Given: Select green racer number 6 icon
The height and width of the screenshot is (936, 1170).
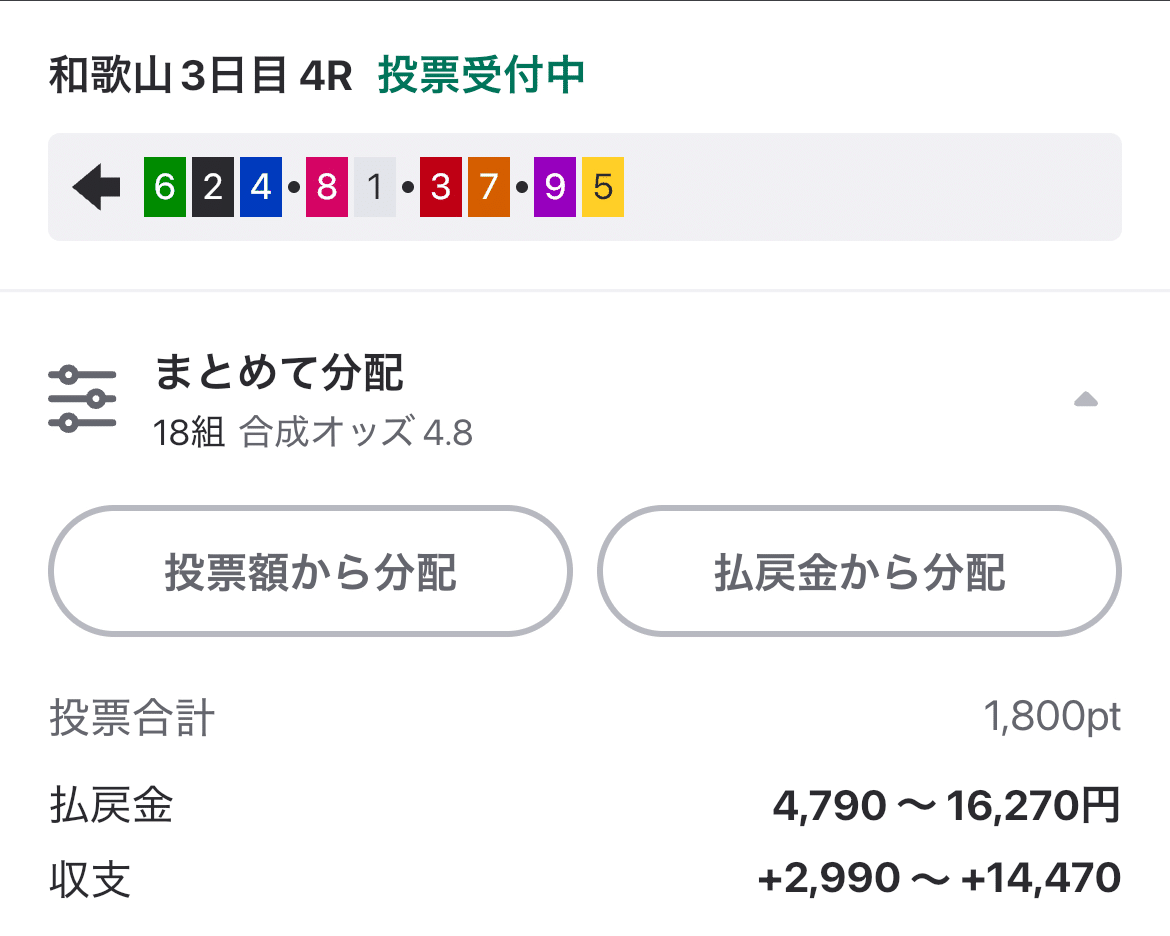Looking at the screenshot, I should [165, 187].
